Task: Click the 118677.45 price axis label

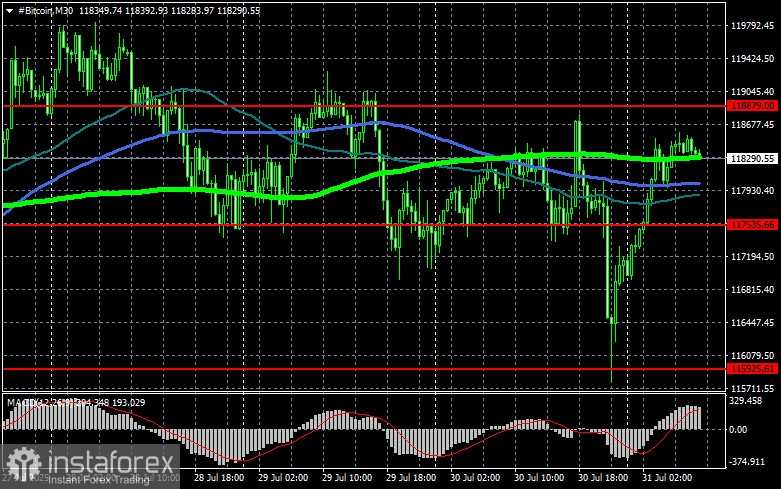Action: click(x=752, y=124)
